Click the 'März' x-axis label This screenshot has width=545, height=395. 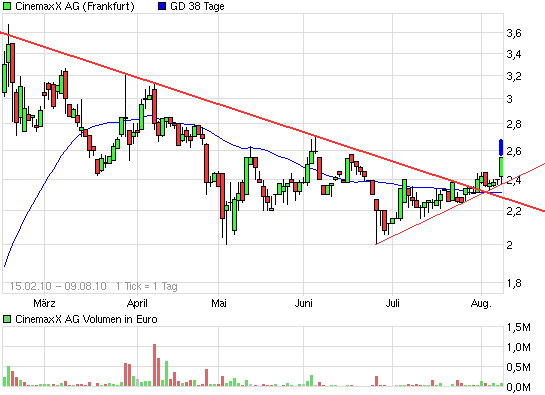[x=44, y=303]
